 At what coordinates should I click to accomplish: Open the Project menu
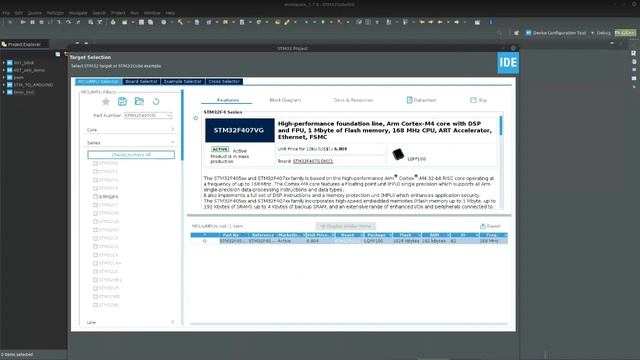118,13
